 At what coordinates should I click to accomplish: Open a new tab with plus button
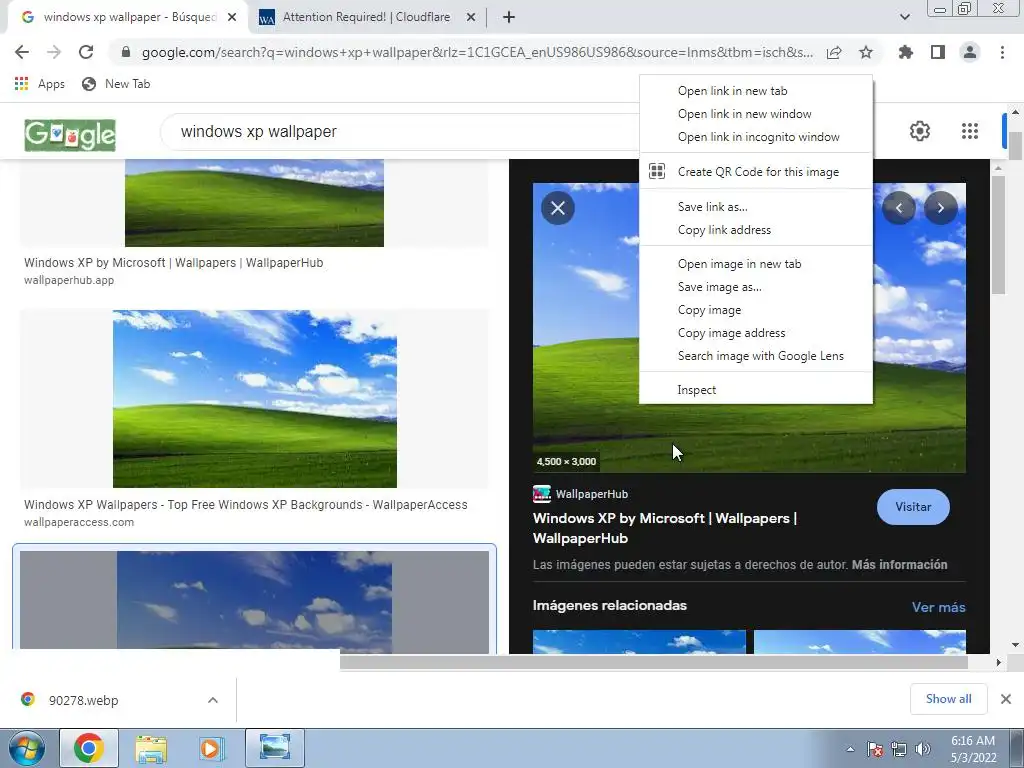coord(509,17)
